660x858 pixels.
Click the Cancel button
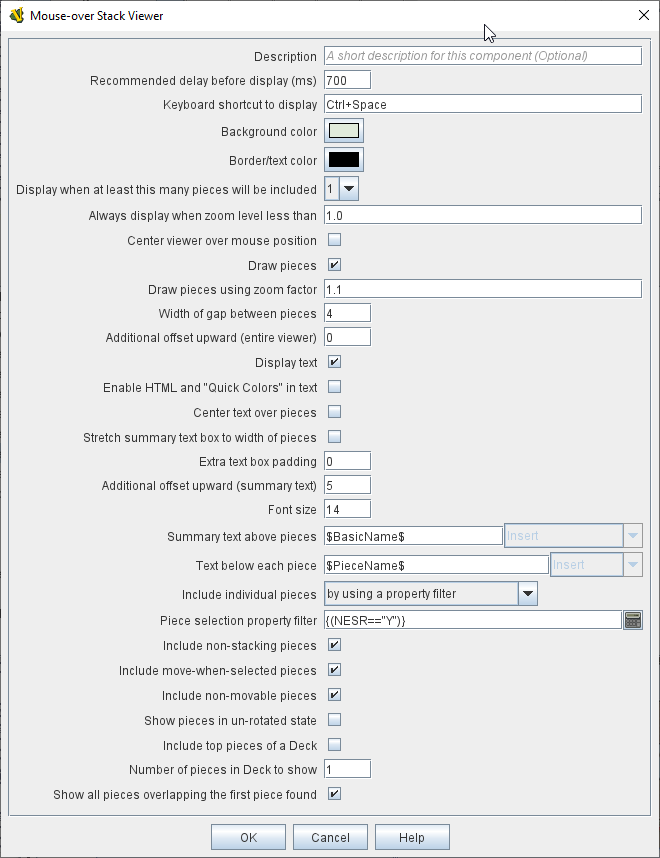tap(331, 837)
